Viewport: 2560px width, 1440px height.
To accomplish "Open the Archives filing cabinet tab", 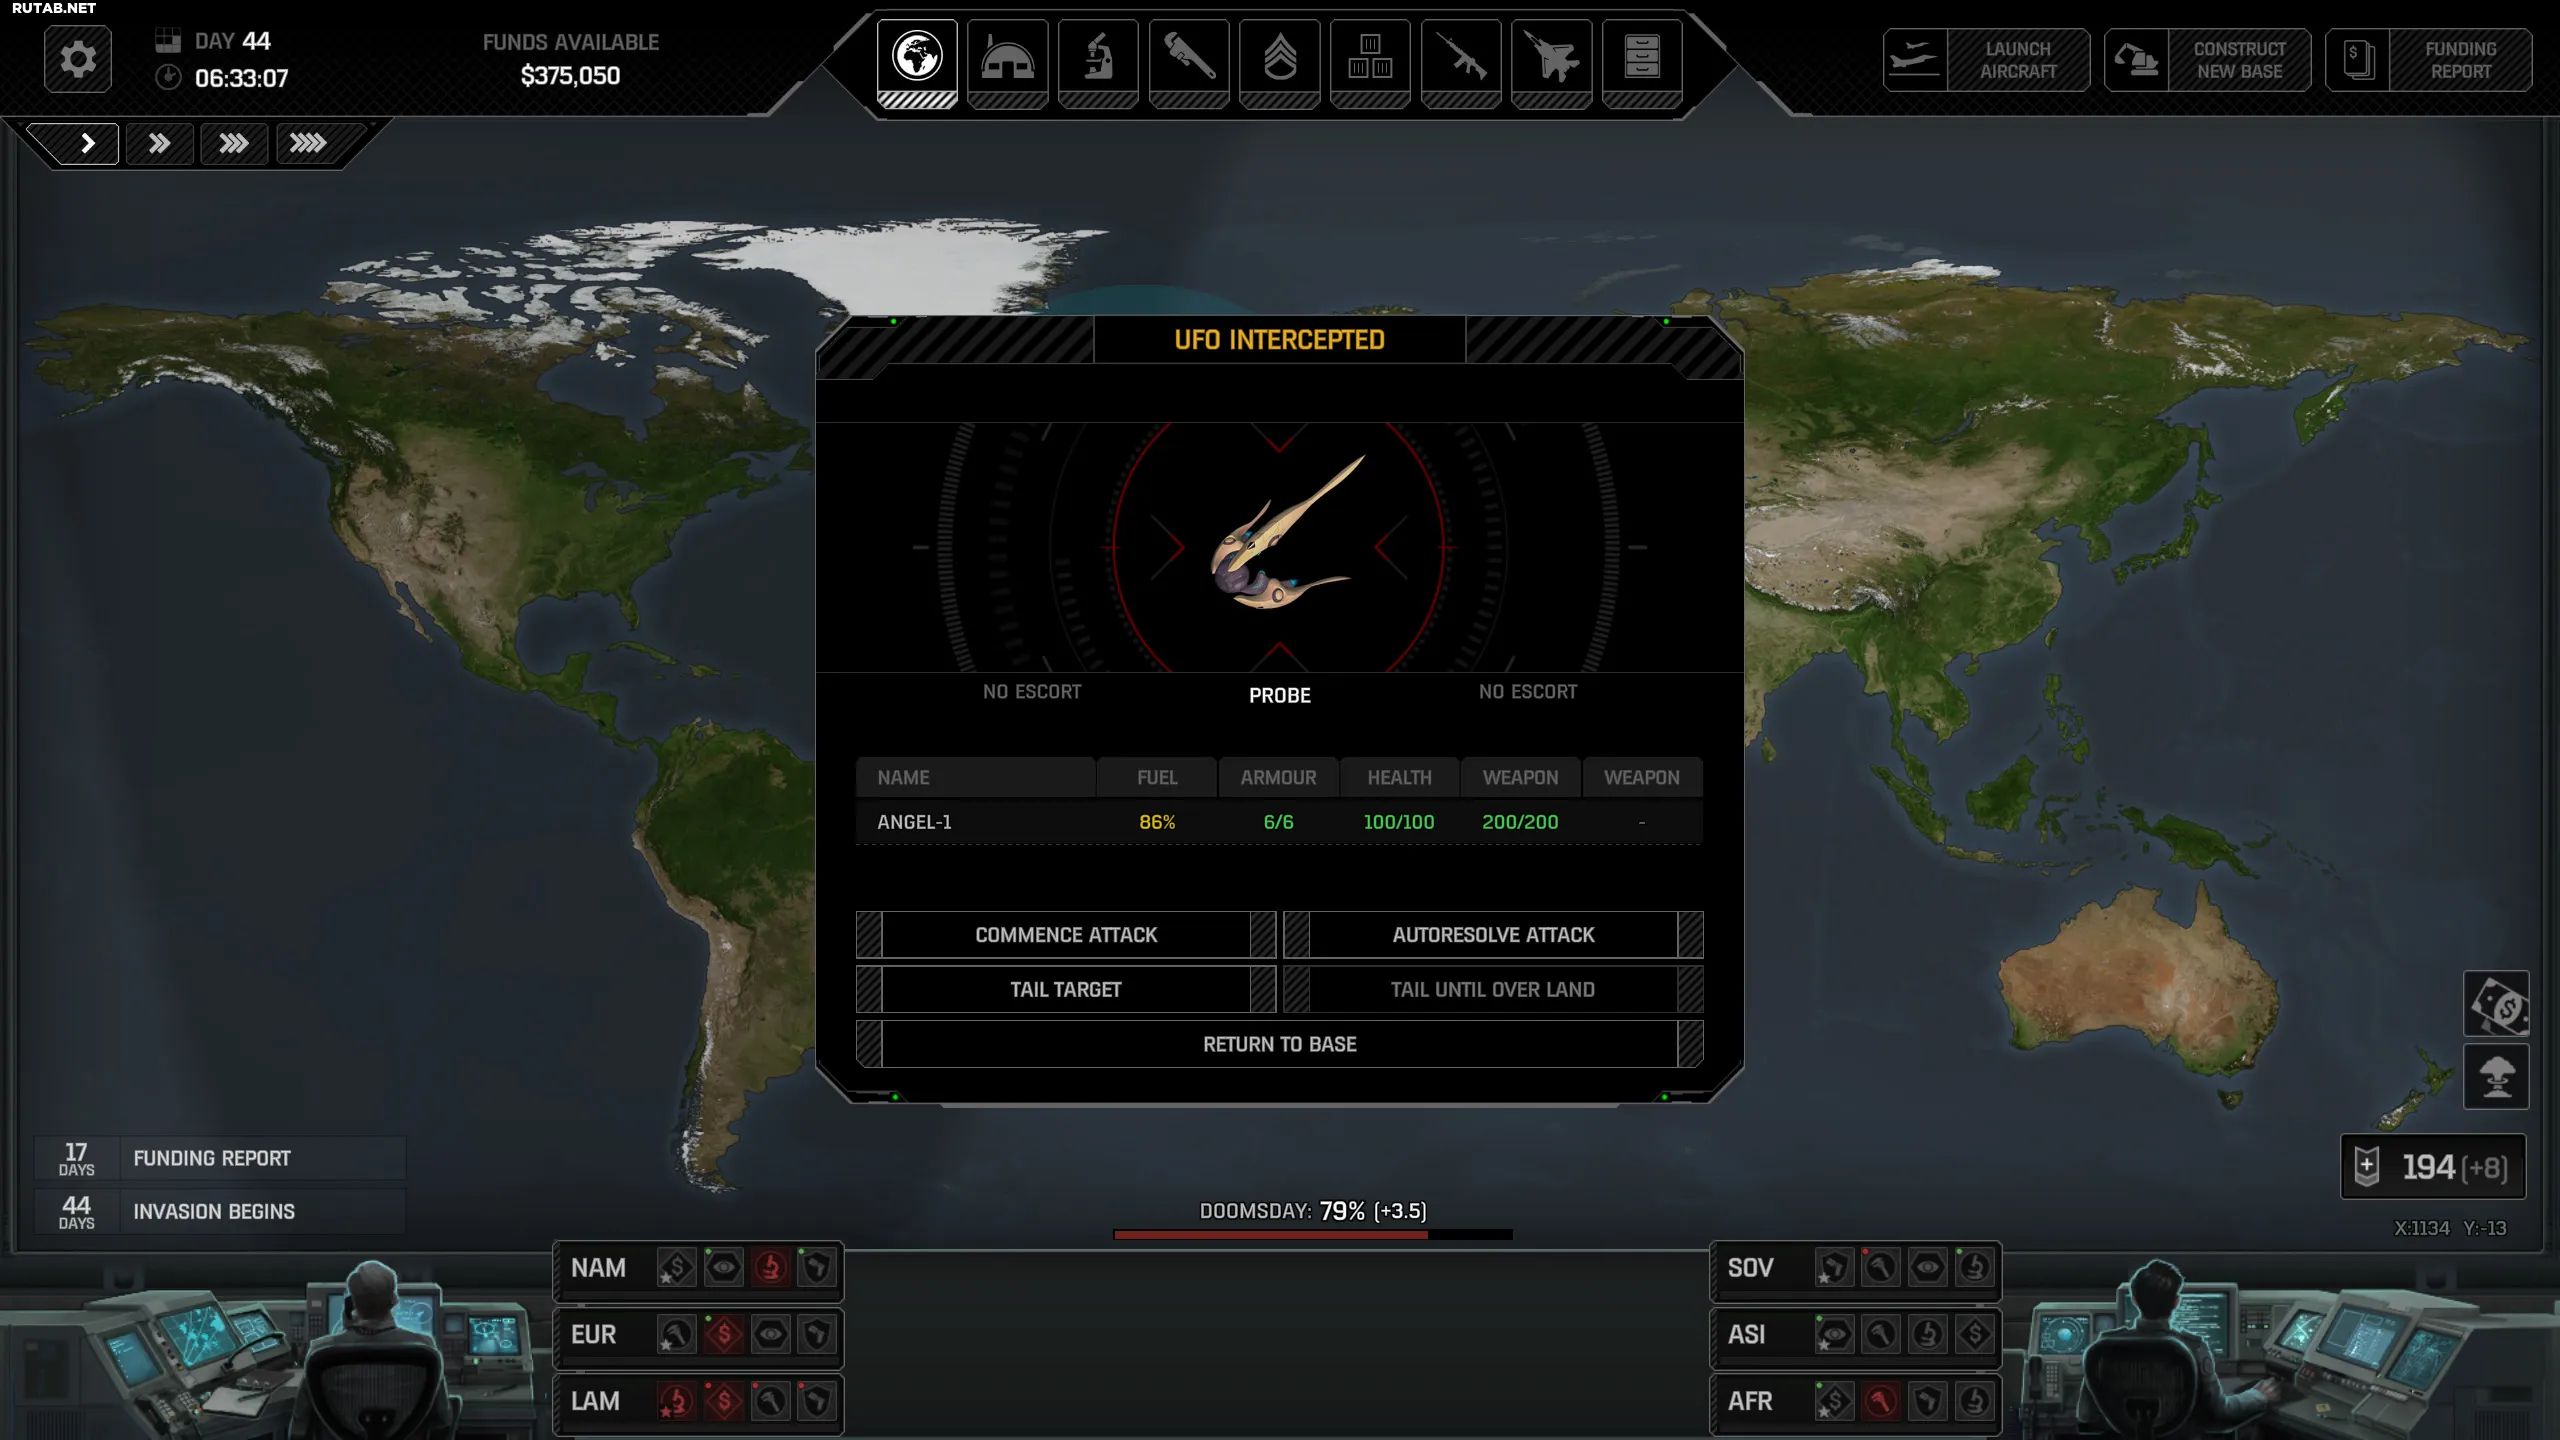I will 1641,58.
